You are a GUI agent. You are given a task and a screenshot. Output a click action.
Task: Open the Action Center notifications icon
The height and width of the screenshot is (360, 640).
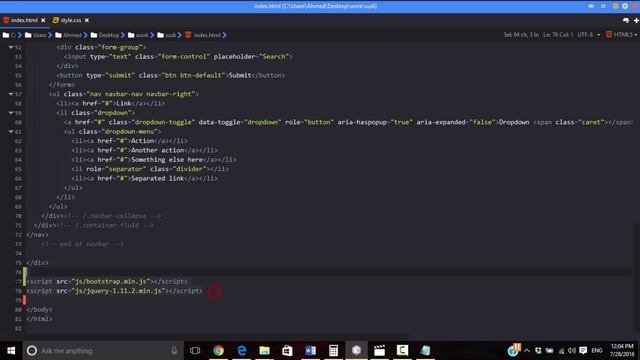click(583, 351)
